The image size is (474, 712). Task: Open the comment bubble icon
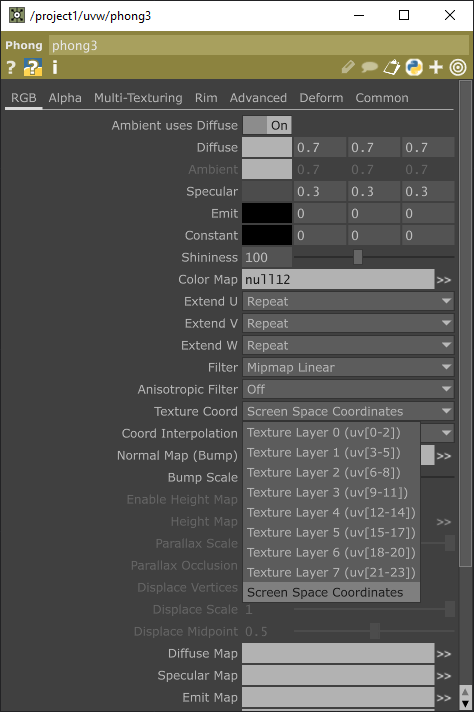pyautogui.click(x=370, y=68)
